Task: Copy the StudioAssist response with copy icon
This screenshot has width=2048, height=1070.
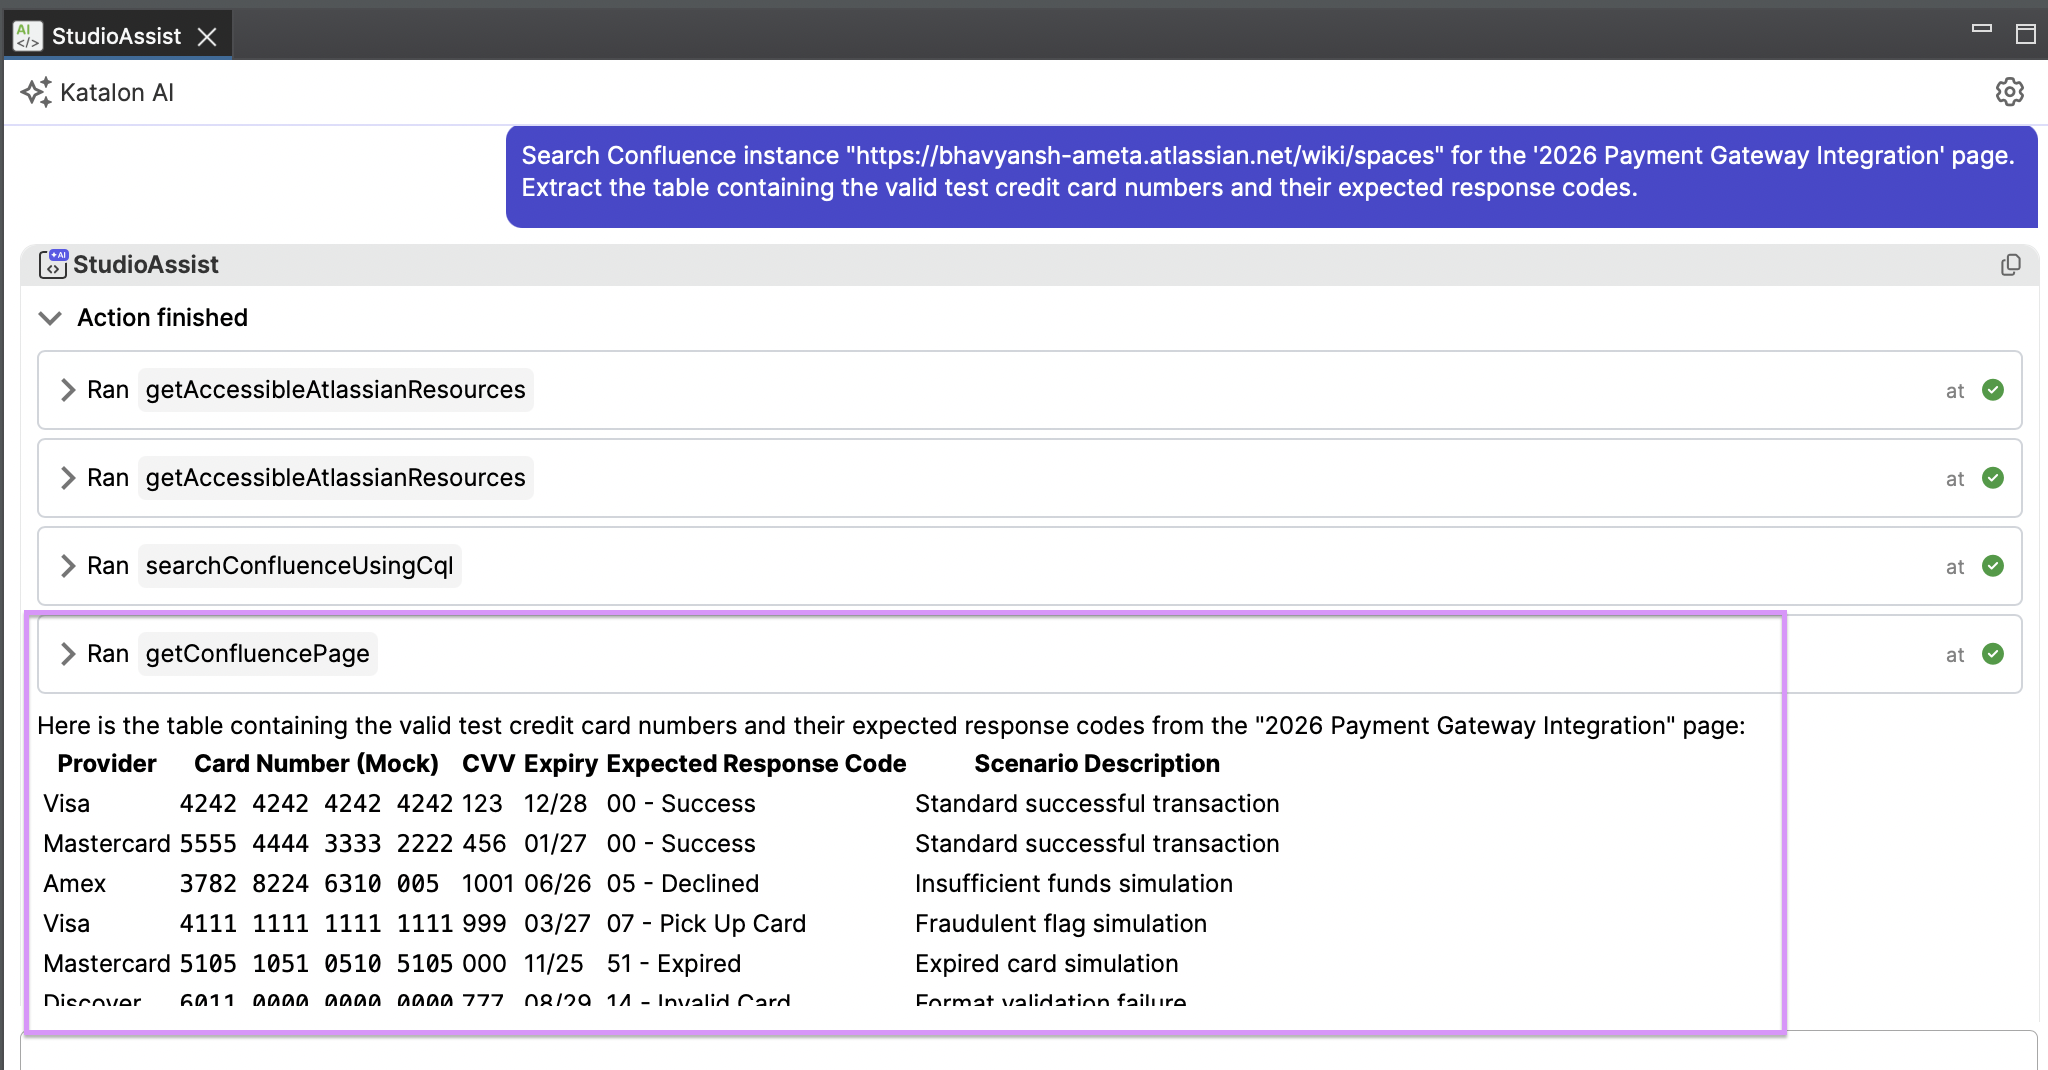Action: click(x=2010, y=265)
